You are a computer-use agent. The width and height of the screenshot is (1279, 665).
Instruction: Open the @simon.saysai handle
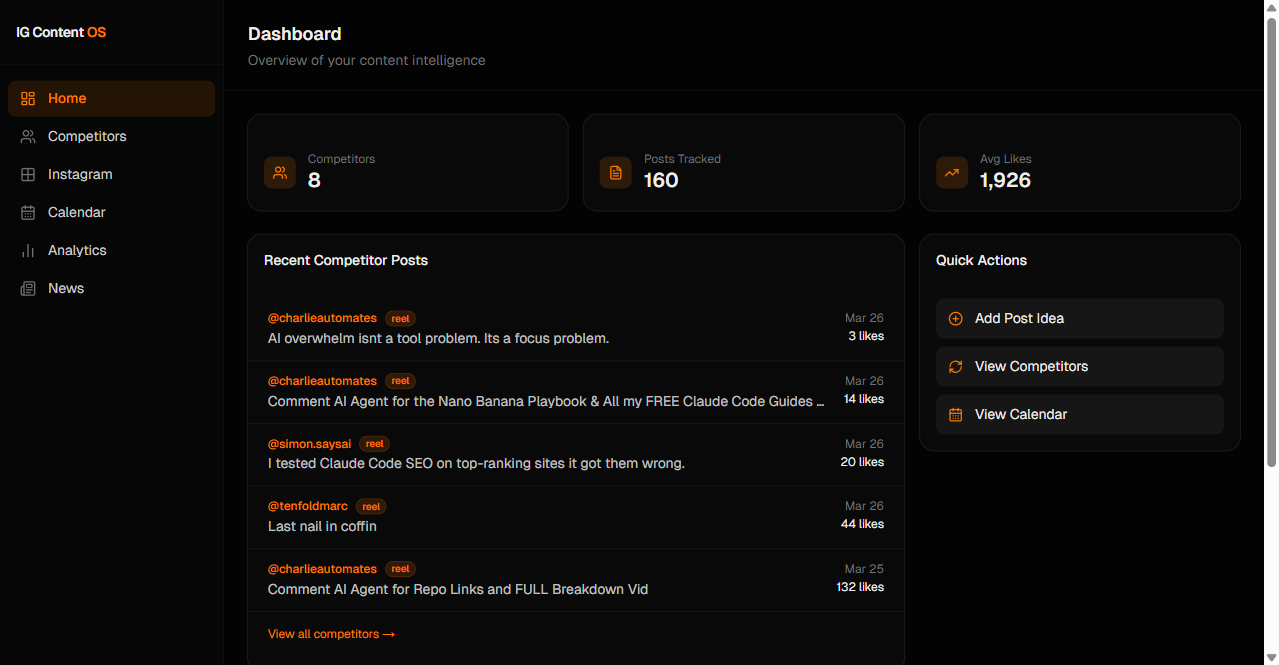[x=310, y=443]
